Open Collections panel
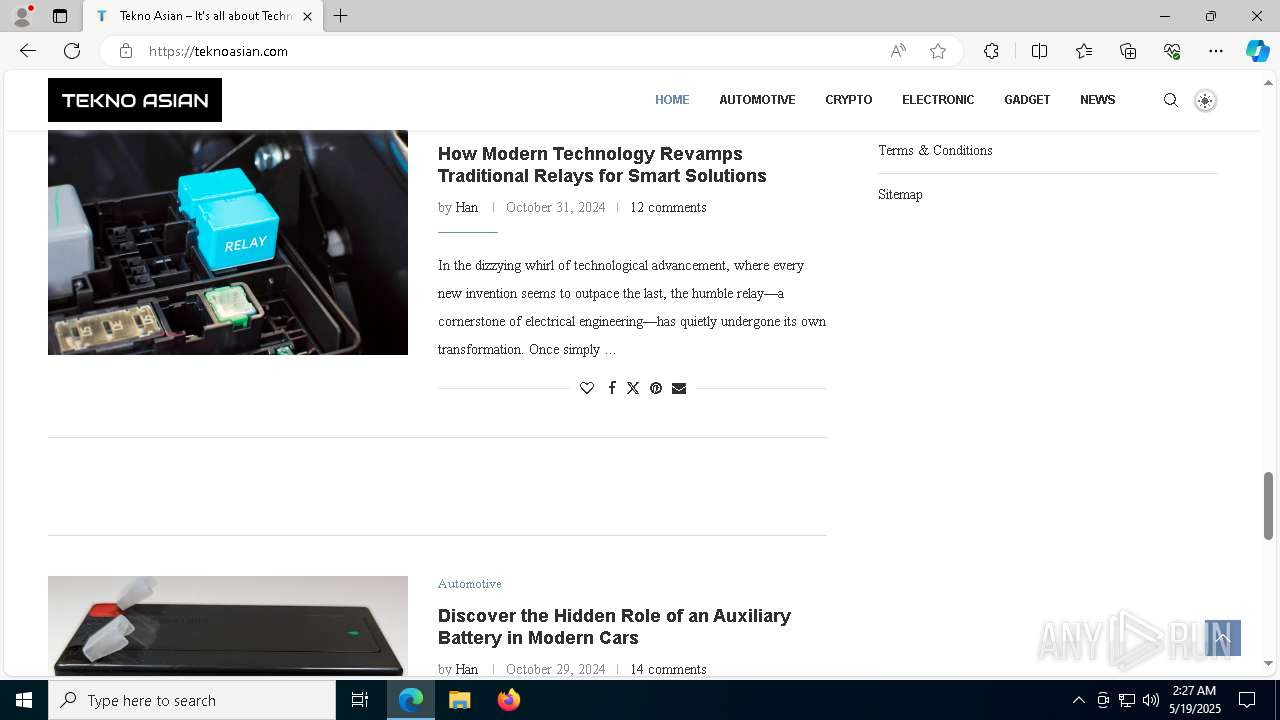This screenshot has width=1280, height=720. pos(1128,51)
